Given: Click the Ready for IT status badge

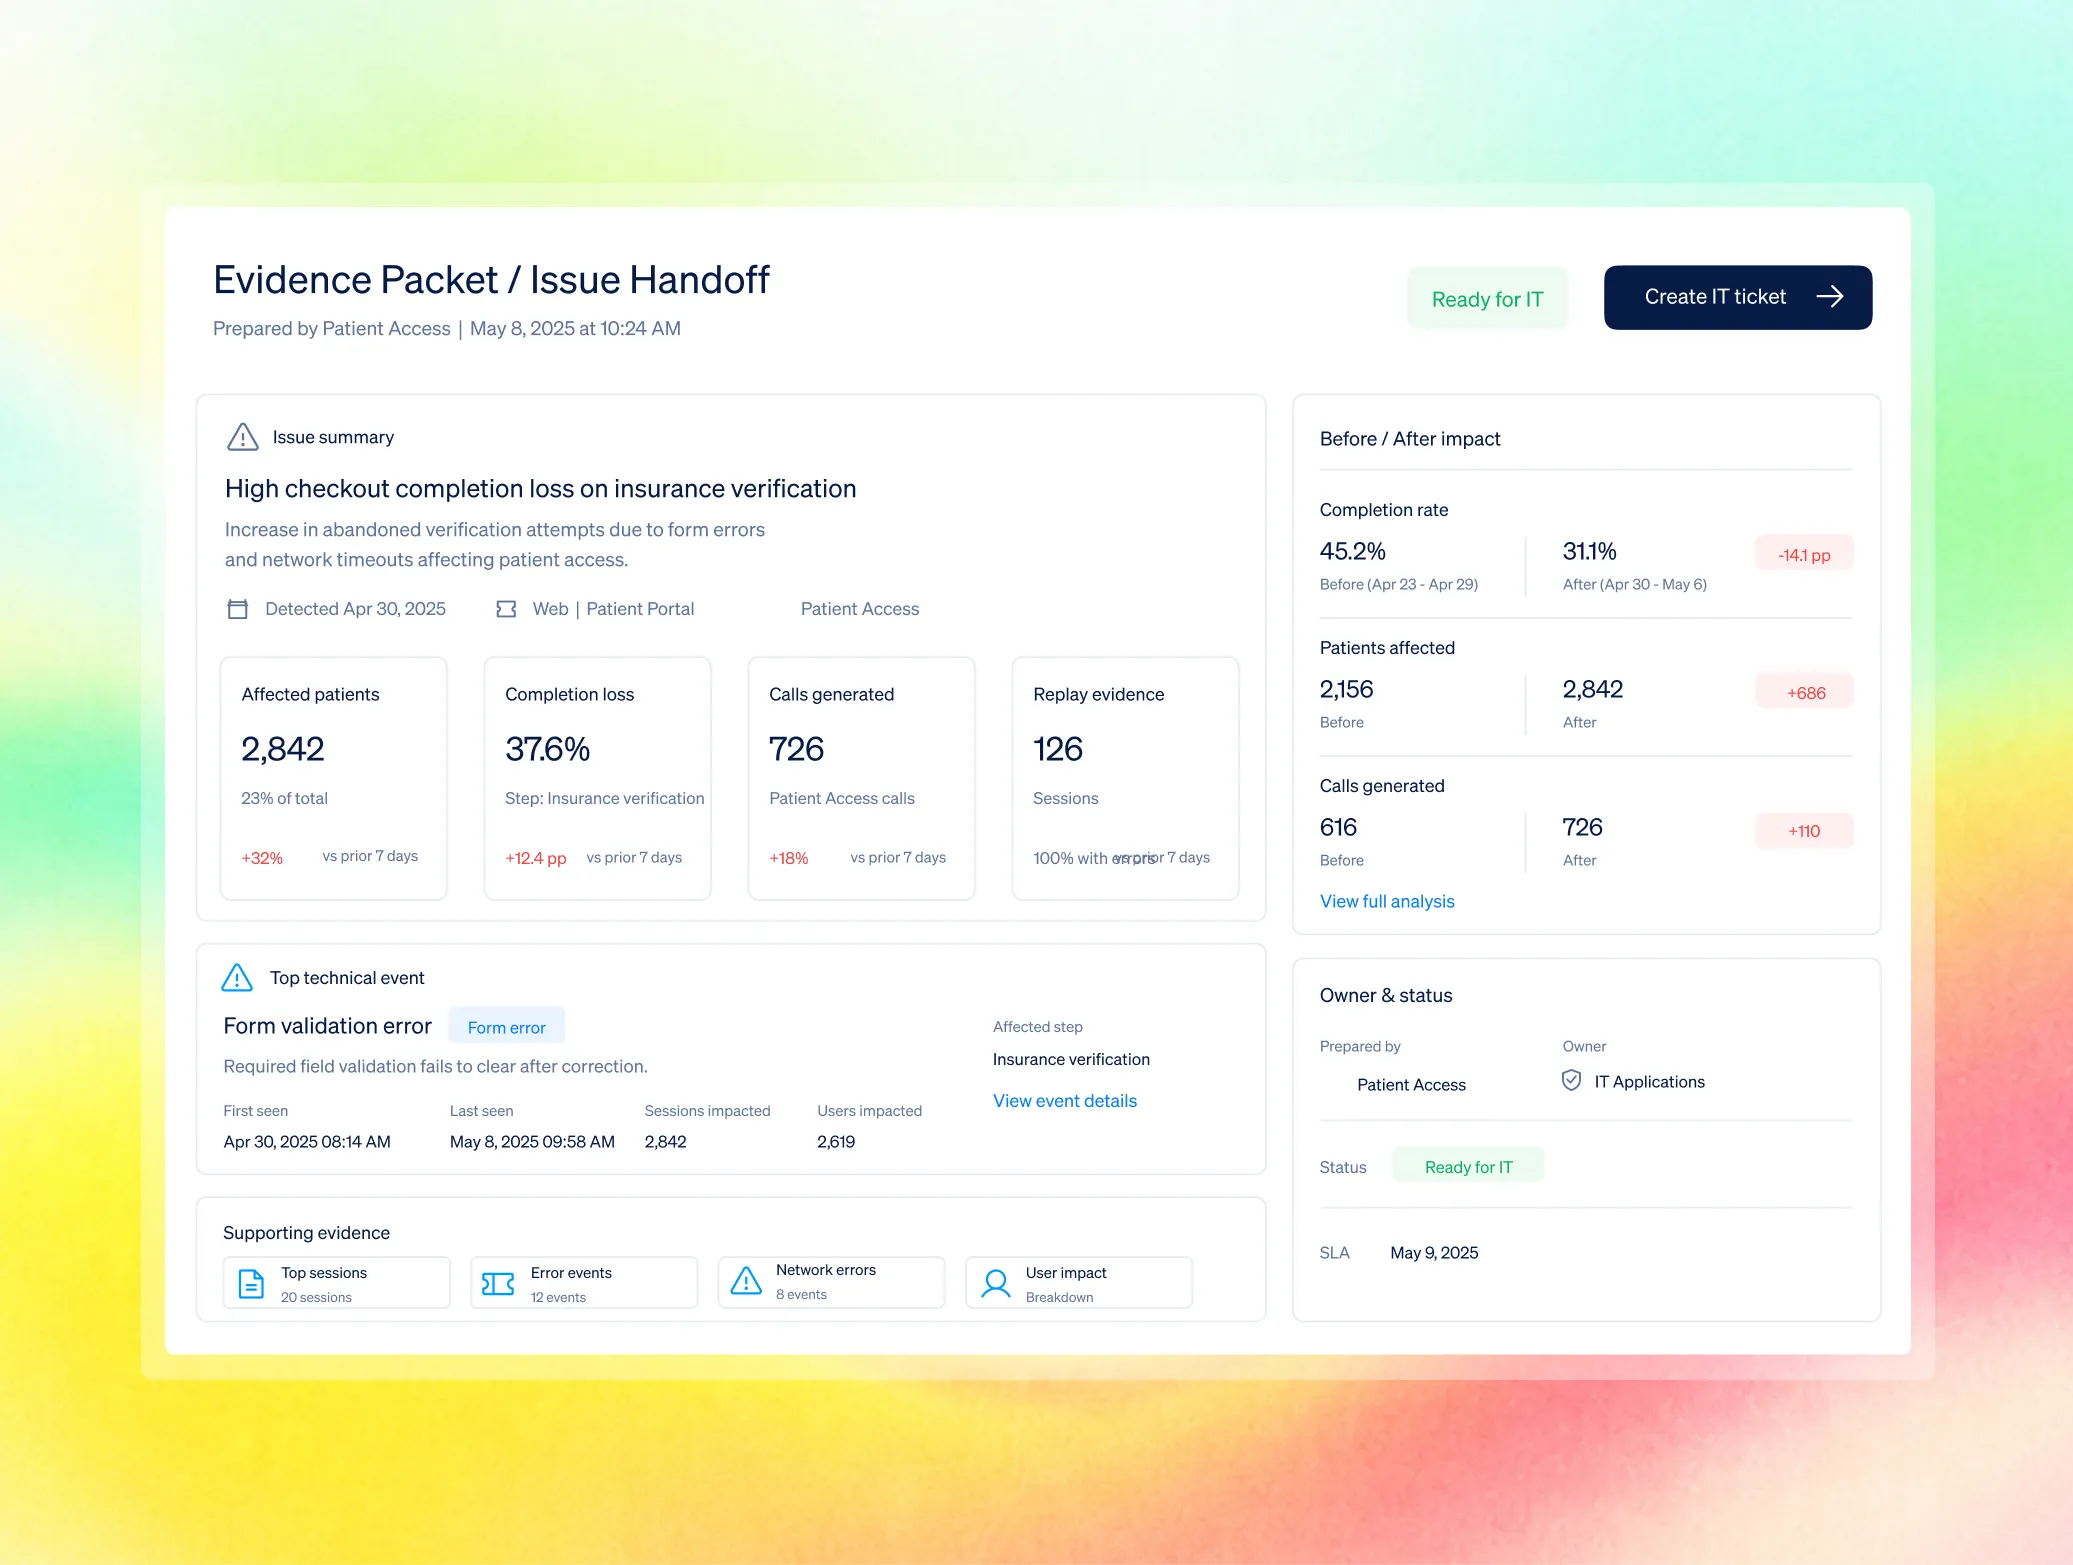Looking at the screenshot, I should 1468,1167.
